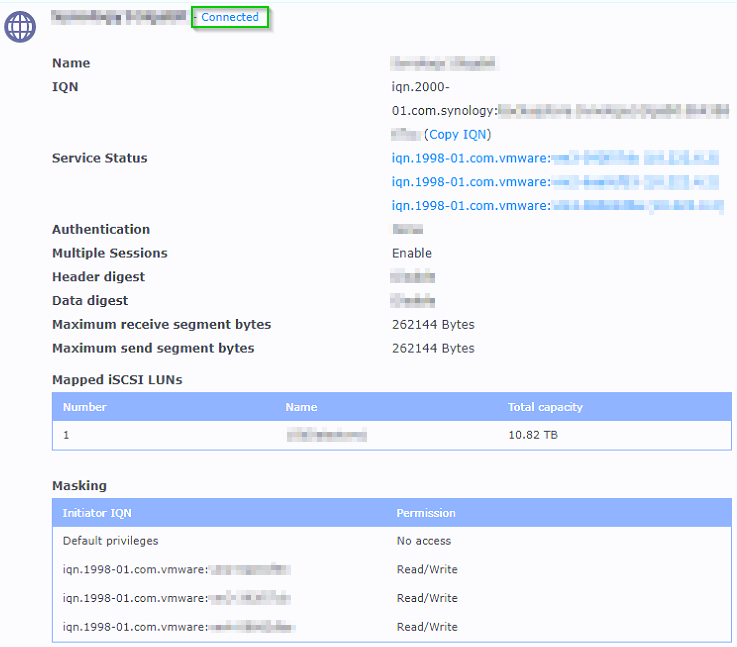Open the second Service Status vmware initiator link
Viewport: 737px width, 647px height.
(555, 182)
